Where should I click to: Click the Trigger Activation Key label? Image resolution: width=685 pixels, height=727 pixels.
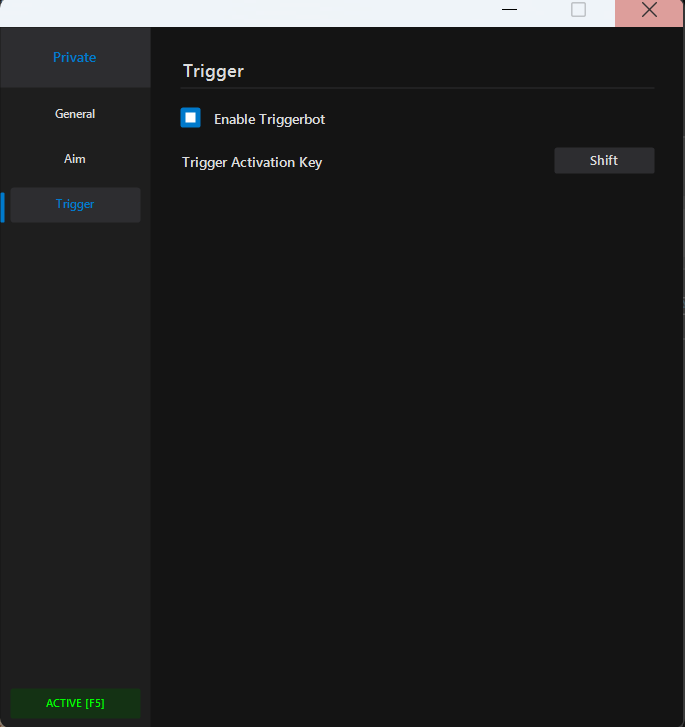(252, 162)
